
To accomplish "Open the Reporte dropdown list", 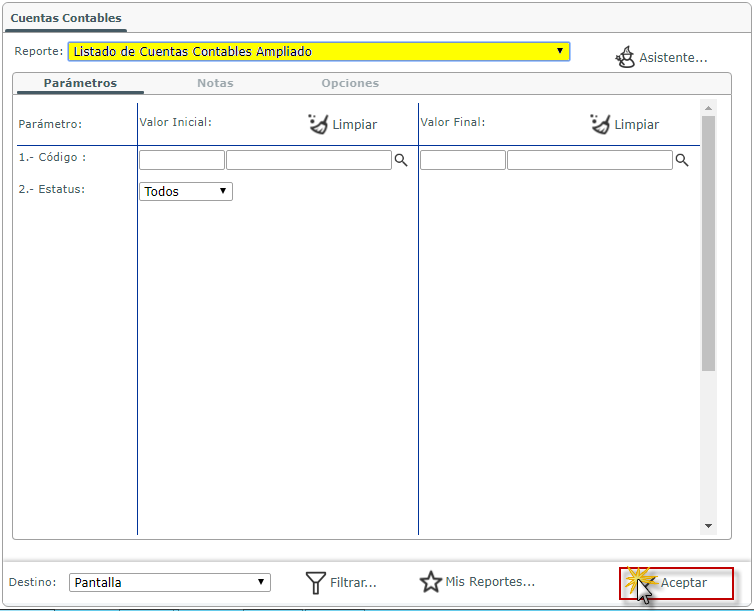I will click(x=319, y=51).
